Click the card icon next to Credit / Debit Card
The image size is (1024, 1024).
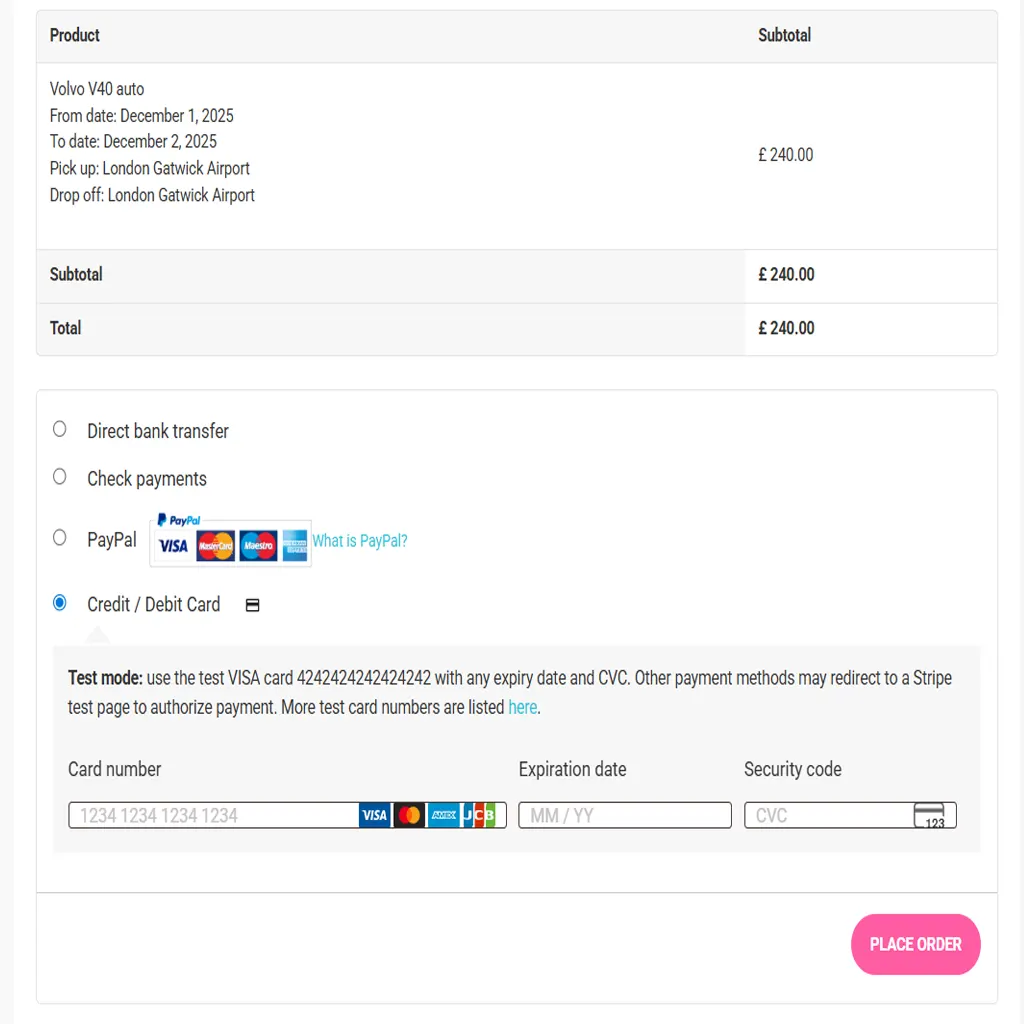pos(253,605)
